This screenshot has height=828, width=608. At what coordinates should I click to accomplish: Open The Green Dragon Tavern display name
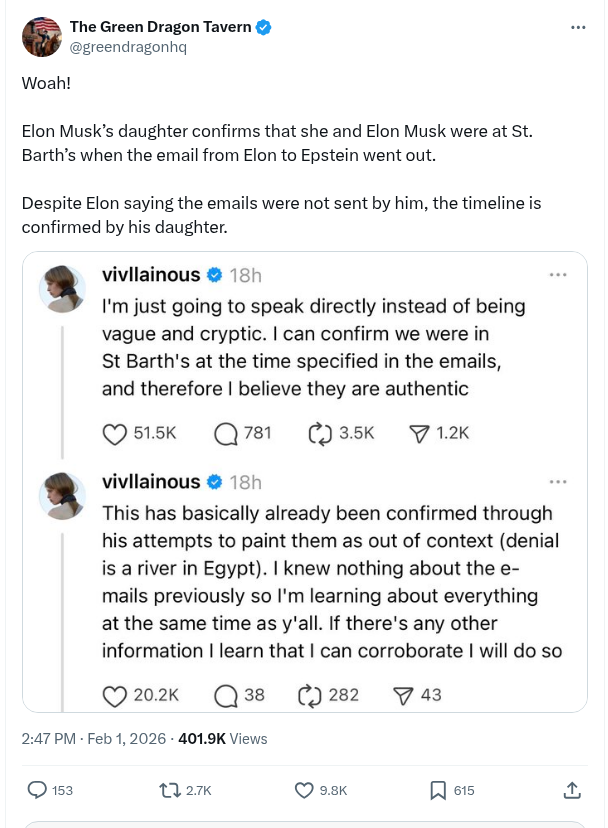pos(160,27)
